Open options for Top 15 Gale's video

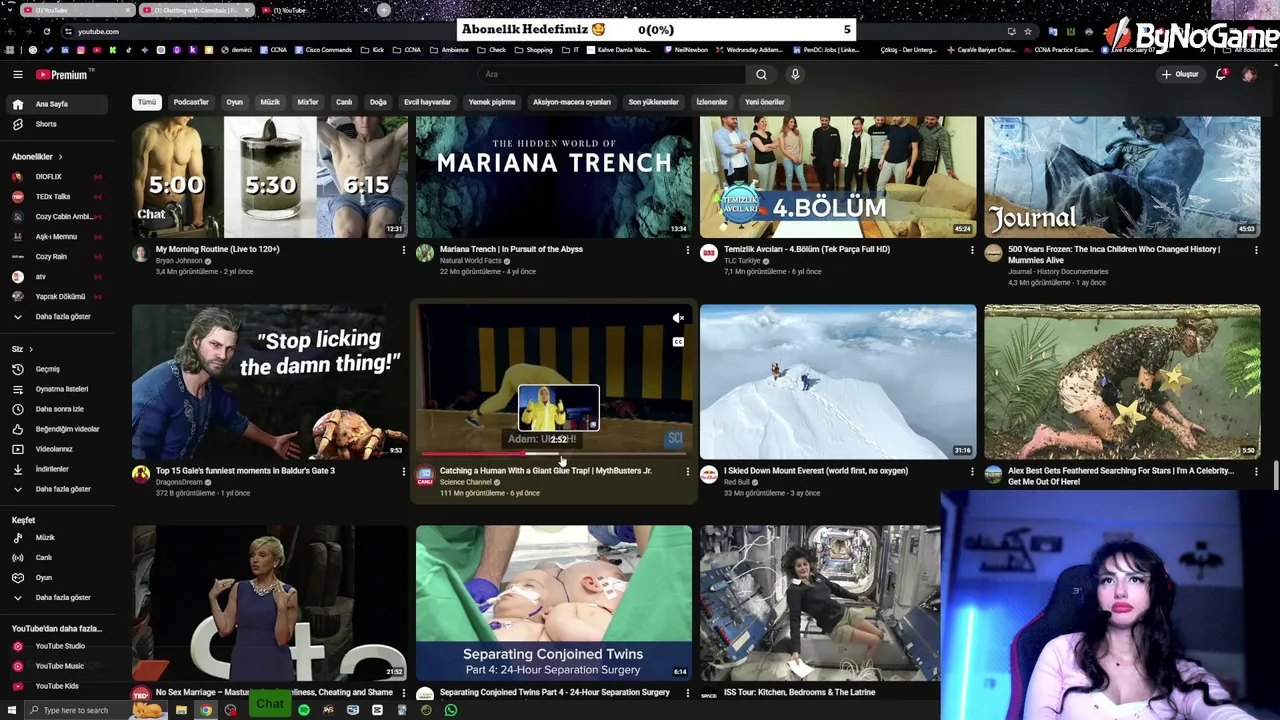click(403, 471)
